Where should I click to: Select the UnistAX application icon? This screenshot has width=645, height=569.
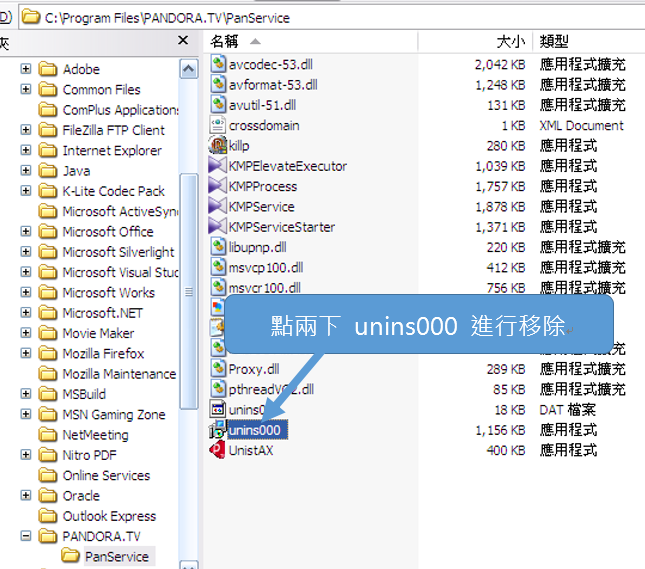coord(218,450)
